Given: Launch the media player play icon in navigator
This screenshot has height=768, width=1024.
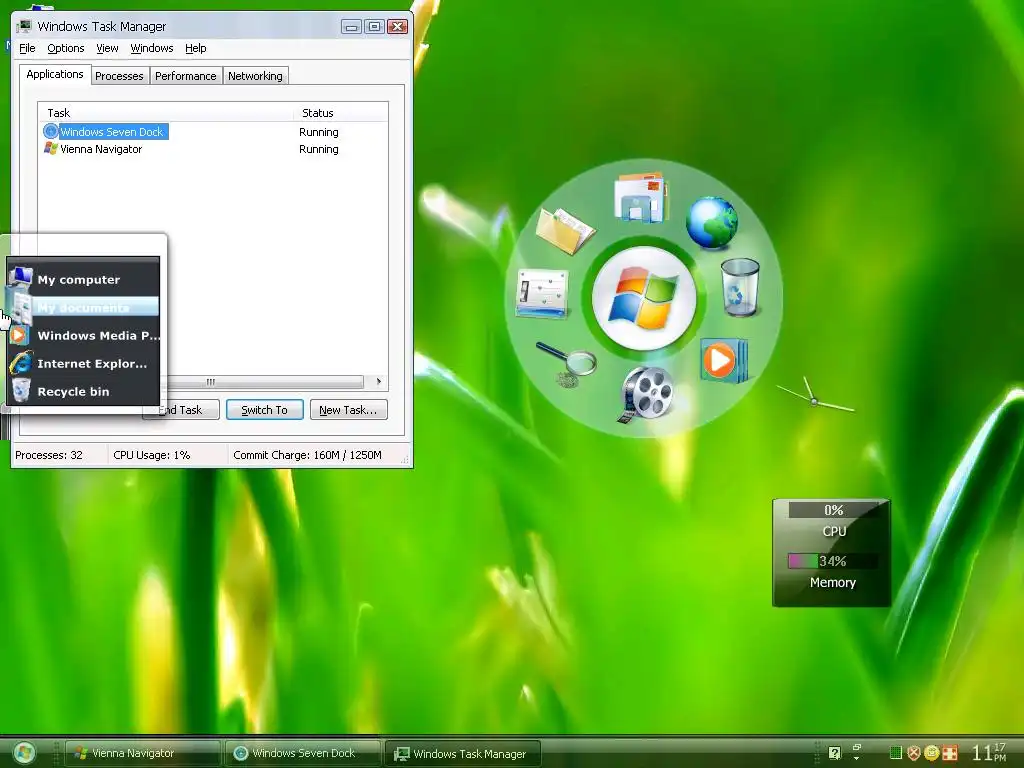Looking at the screenshot, I should tap(724, 360).
